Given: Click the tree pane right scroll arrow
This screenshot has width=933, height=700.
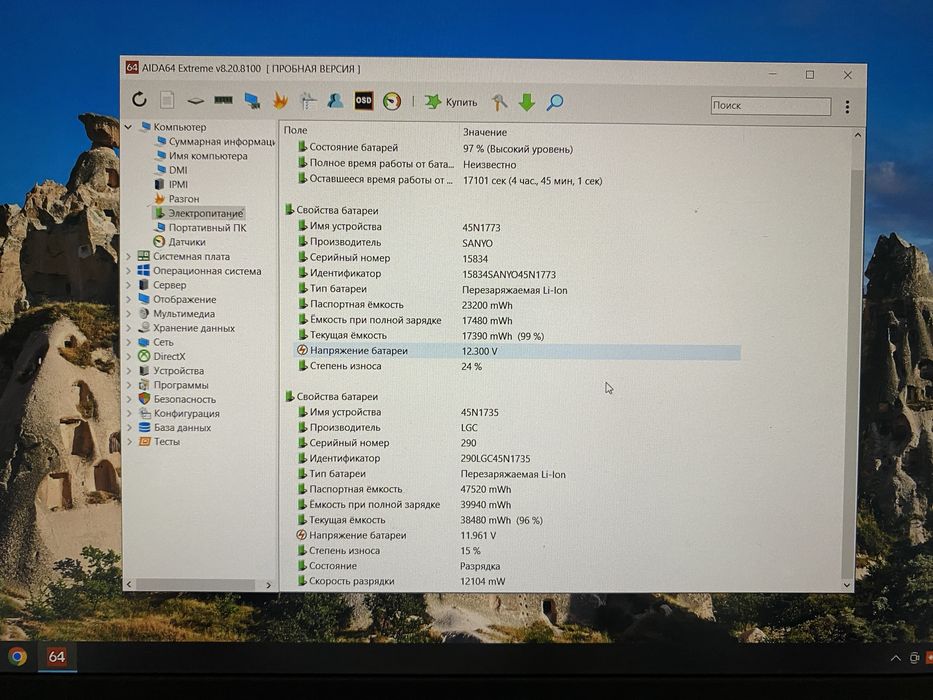Looking at the screenshot, I should click(268, 585).
